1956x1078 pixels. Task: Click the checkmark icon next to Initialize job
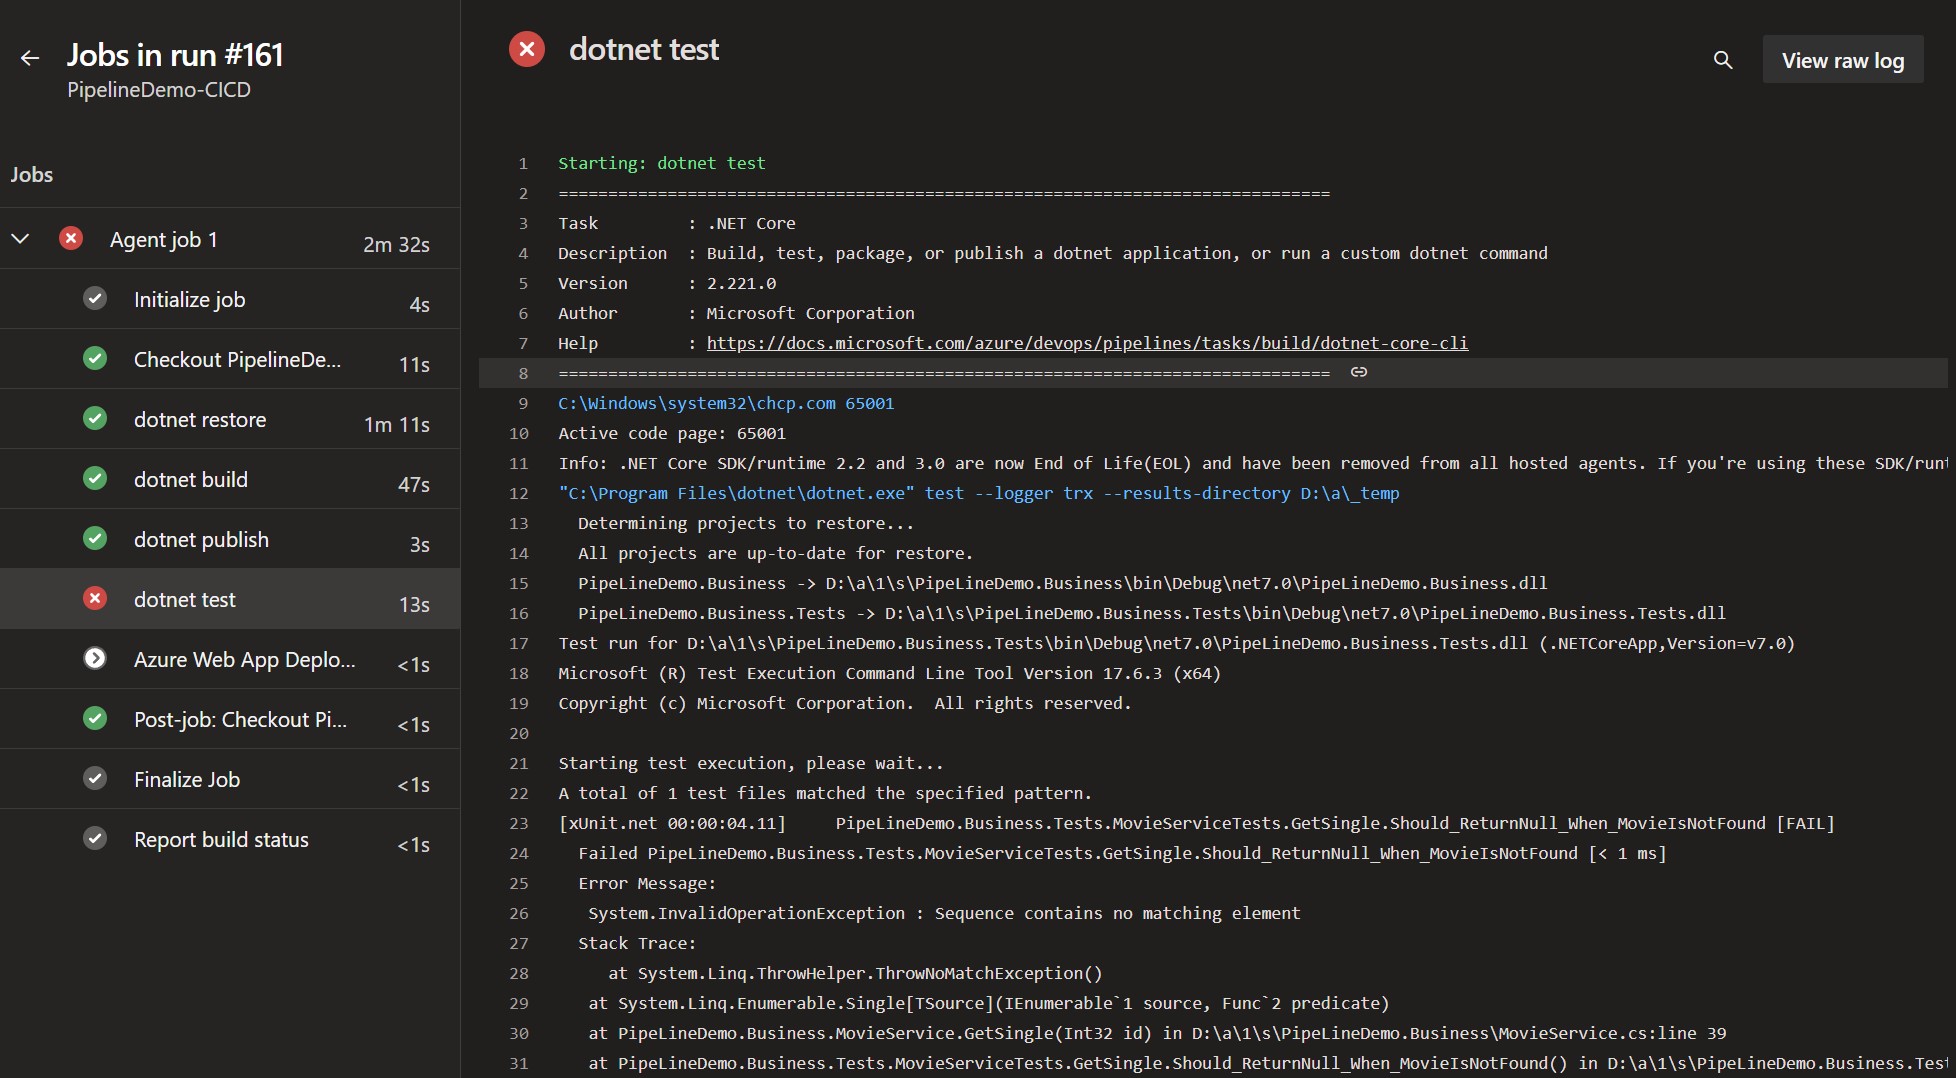point(95,298)
